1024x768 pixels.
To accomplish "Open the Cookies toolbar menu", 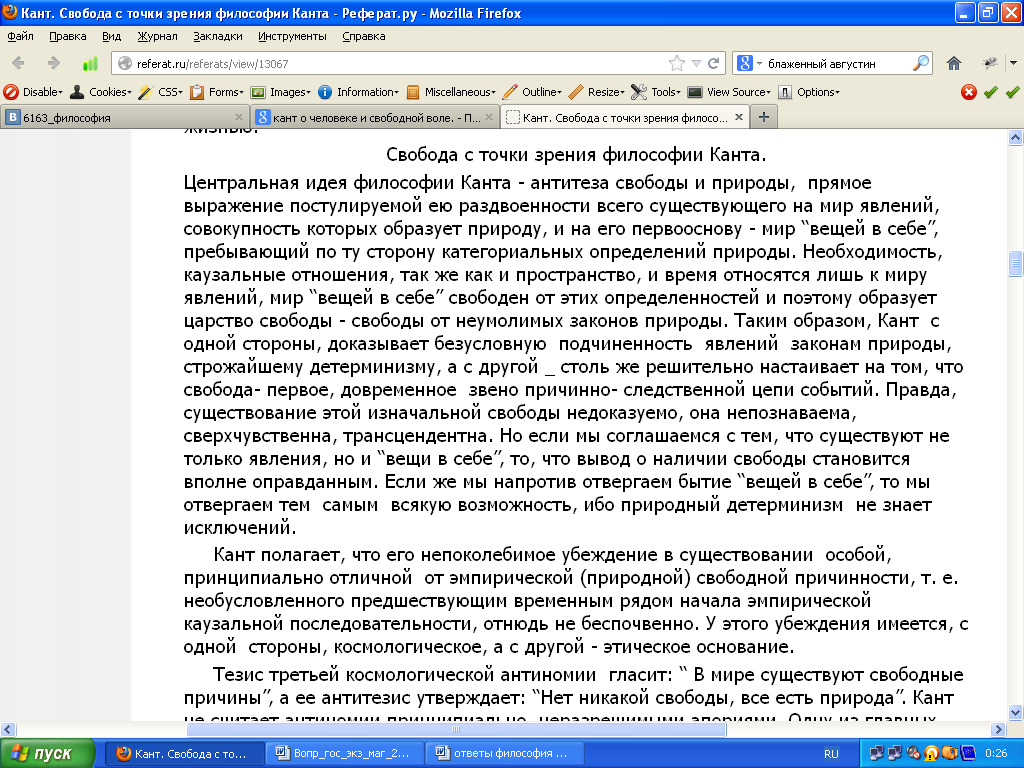I will pyautogui.click(x=101, y=92).
